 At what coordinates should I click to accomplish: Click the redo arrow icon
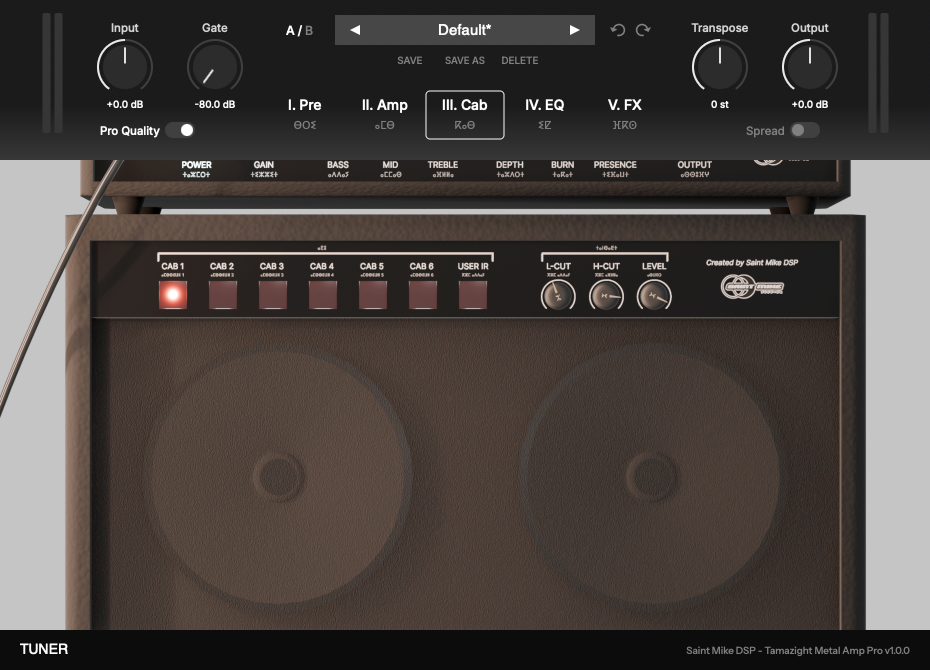641,30
